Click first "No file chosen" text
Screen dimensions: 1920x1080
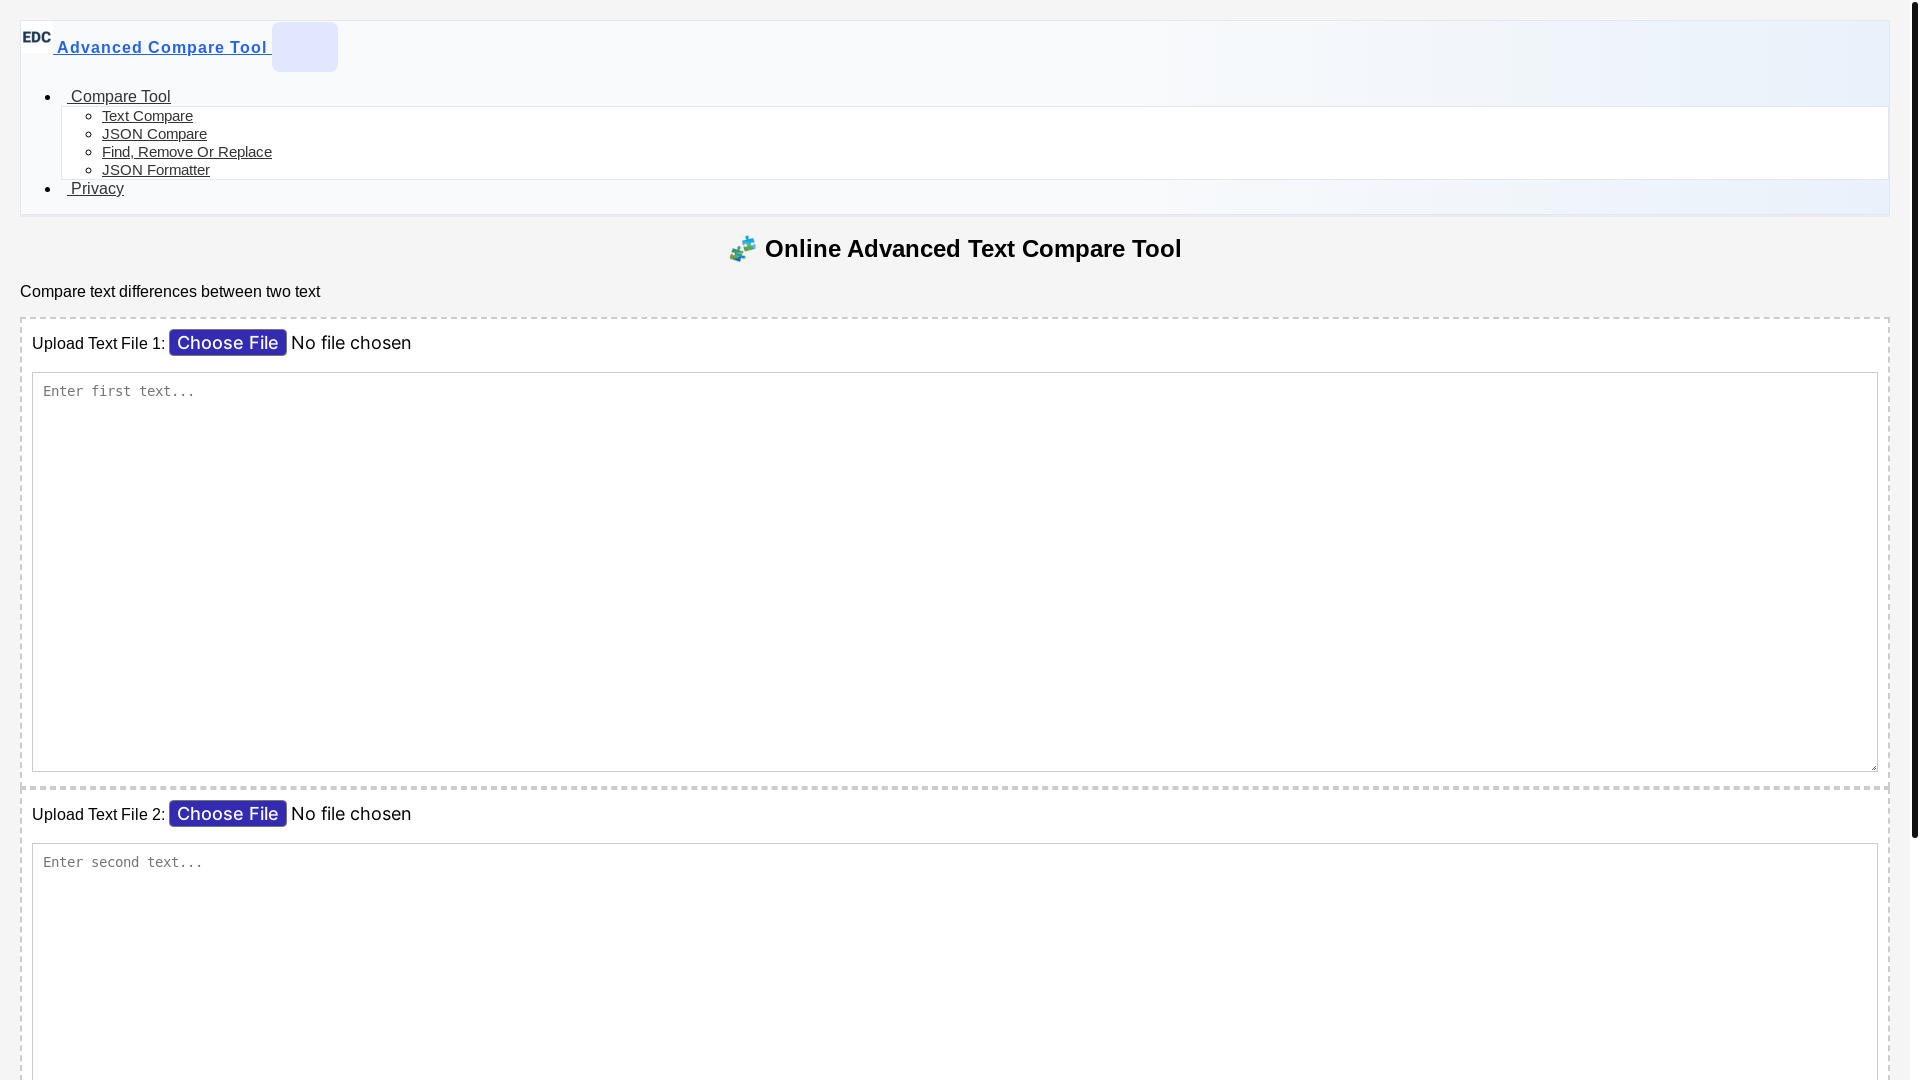(x=351, y=343)
